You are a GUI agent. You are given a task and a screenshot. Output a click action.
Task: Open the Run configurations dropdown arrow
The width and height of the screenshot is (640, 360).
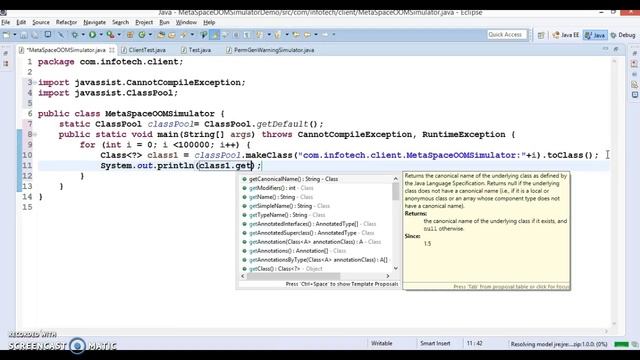(101, 35)
